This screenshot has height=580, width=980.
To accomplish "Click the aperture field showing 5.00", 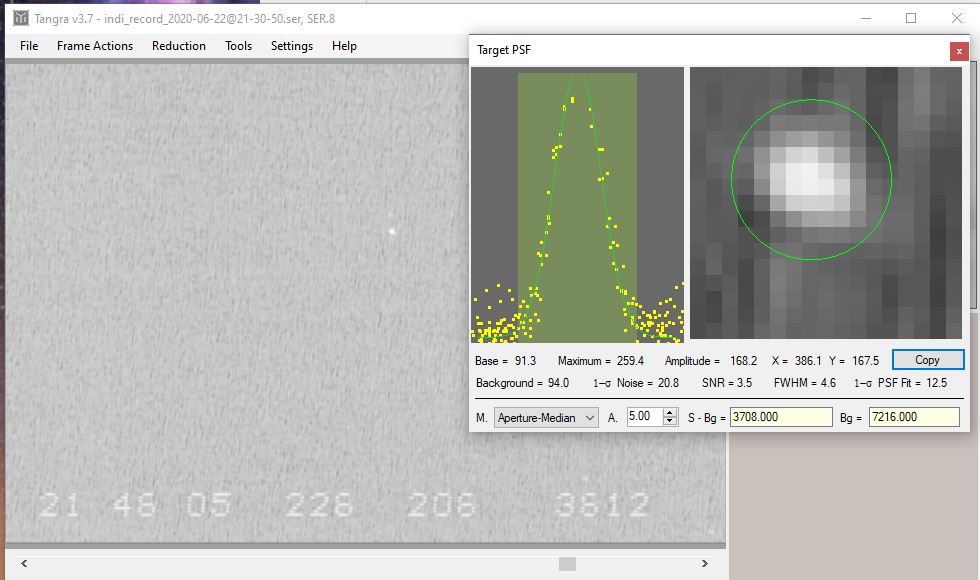I will tap(643, 417).
